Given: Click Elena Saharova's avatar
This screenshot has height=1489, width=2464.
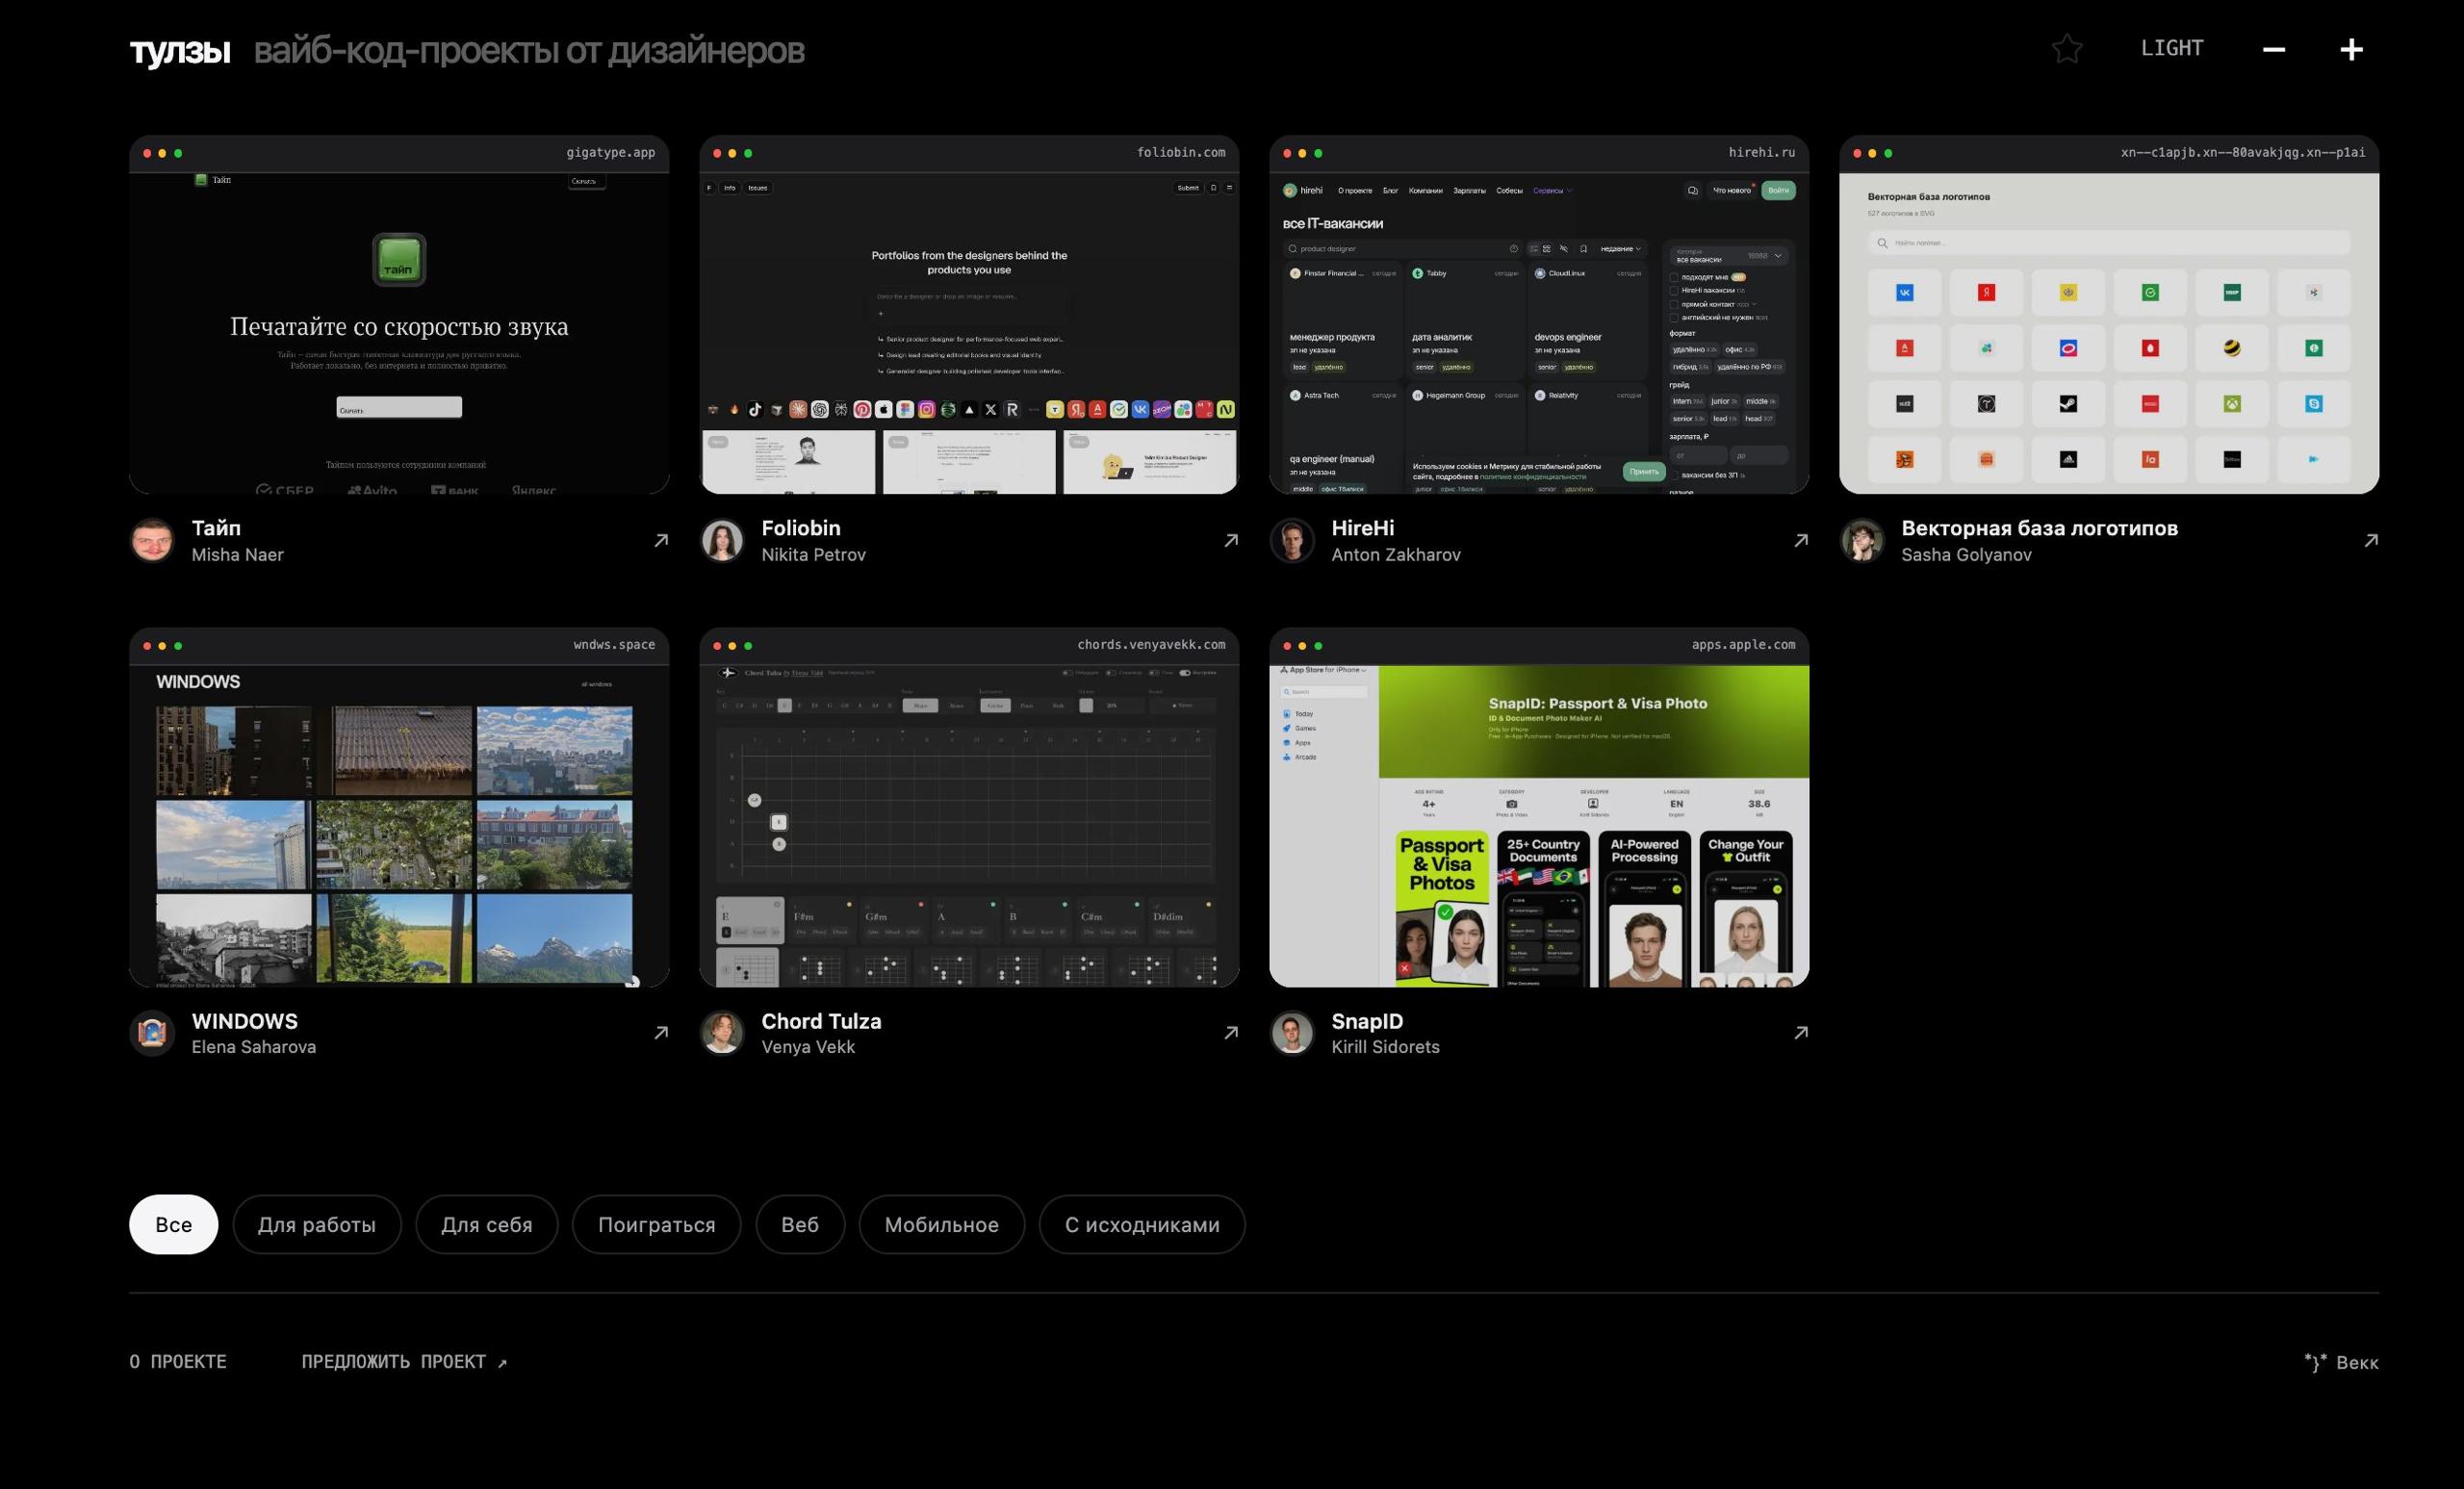Looking at the screenshot, I should pyautogui.click(x=152, y=1032).
